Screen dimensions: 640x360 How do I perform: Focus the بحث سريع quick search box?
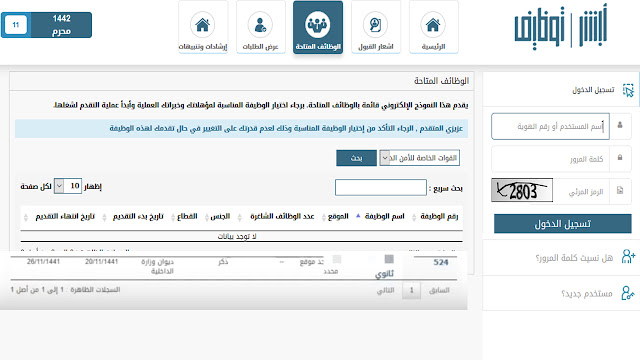click(x=380, y=187)
